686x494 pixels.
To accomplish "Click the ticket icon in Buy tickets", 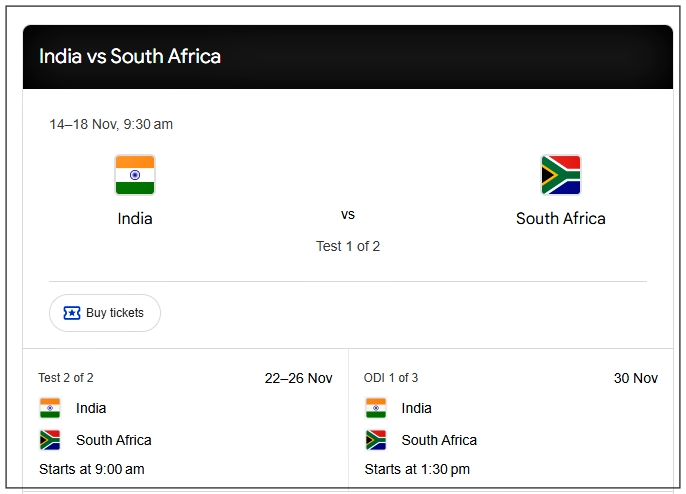I will click(72, 313).
